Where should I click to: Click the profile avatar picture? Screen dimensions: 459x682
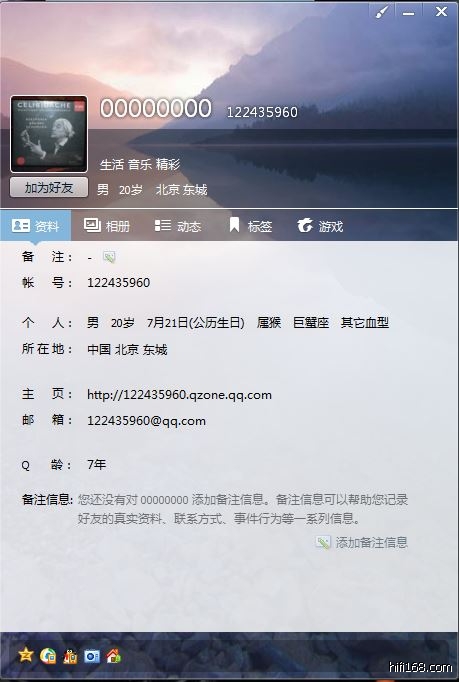pos(49,134)
